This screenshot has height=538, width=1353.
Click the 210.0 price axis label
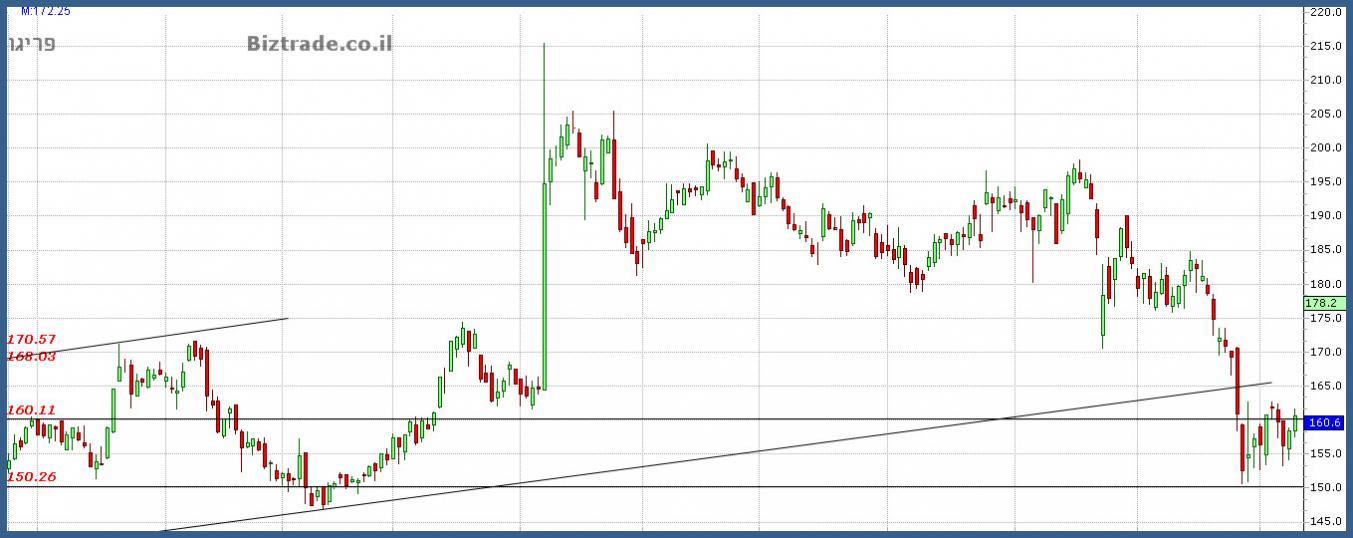pos(1324,80)
